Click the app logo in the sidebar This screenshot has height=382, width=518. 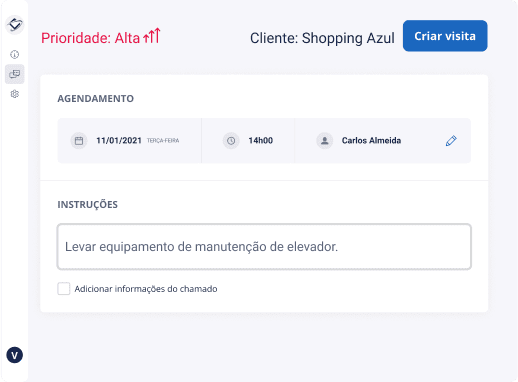pos(15,25)
